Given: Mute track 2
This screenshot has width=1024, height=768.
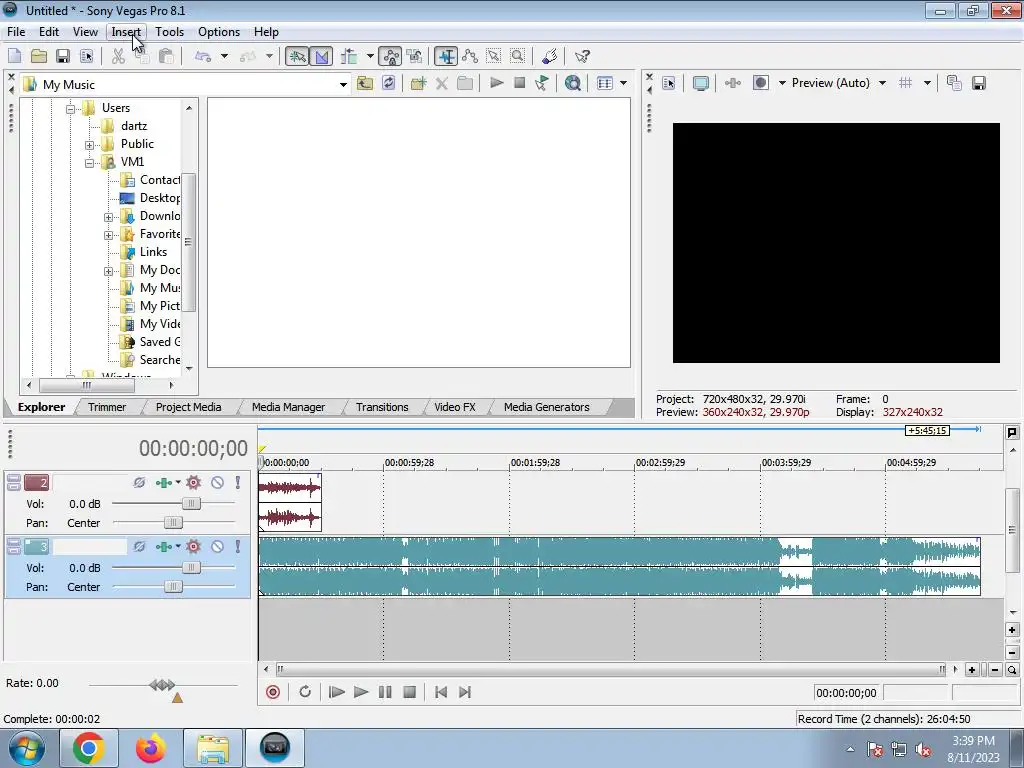Looking at the screenshot, I should click(x=217, y=483).
